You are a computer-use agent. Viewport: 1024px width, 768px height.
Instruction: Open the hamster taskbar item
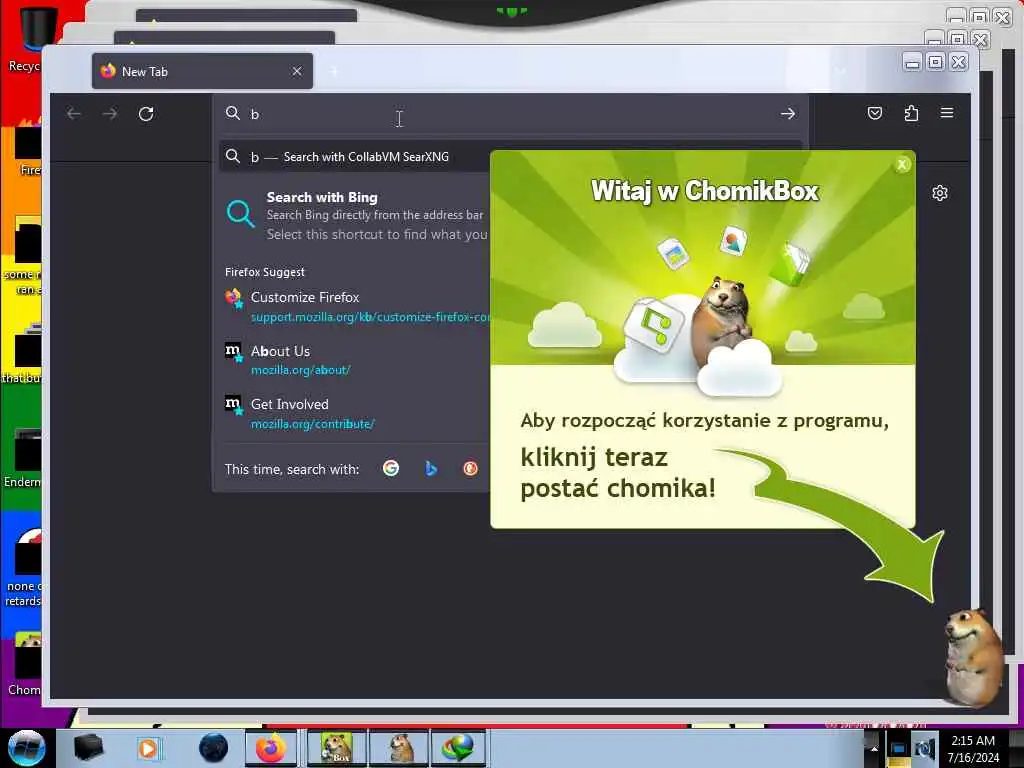point(399,748)
